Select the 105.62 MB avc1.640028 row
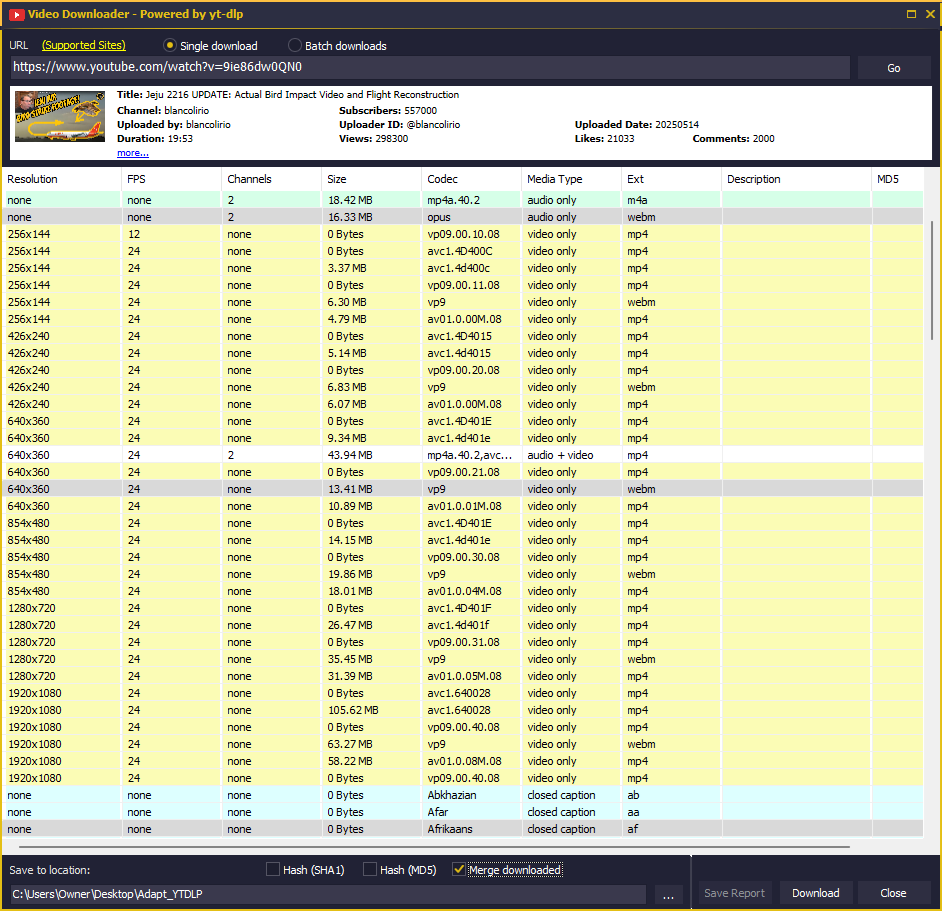The width and height of the screenshot is (942, 911). [463, 710]
